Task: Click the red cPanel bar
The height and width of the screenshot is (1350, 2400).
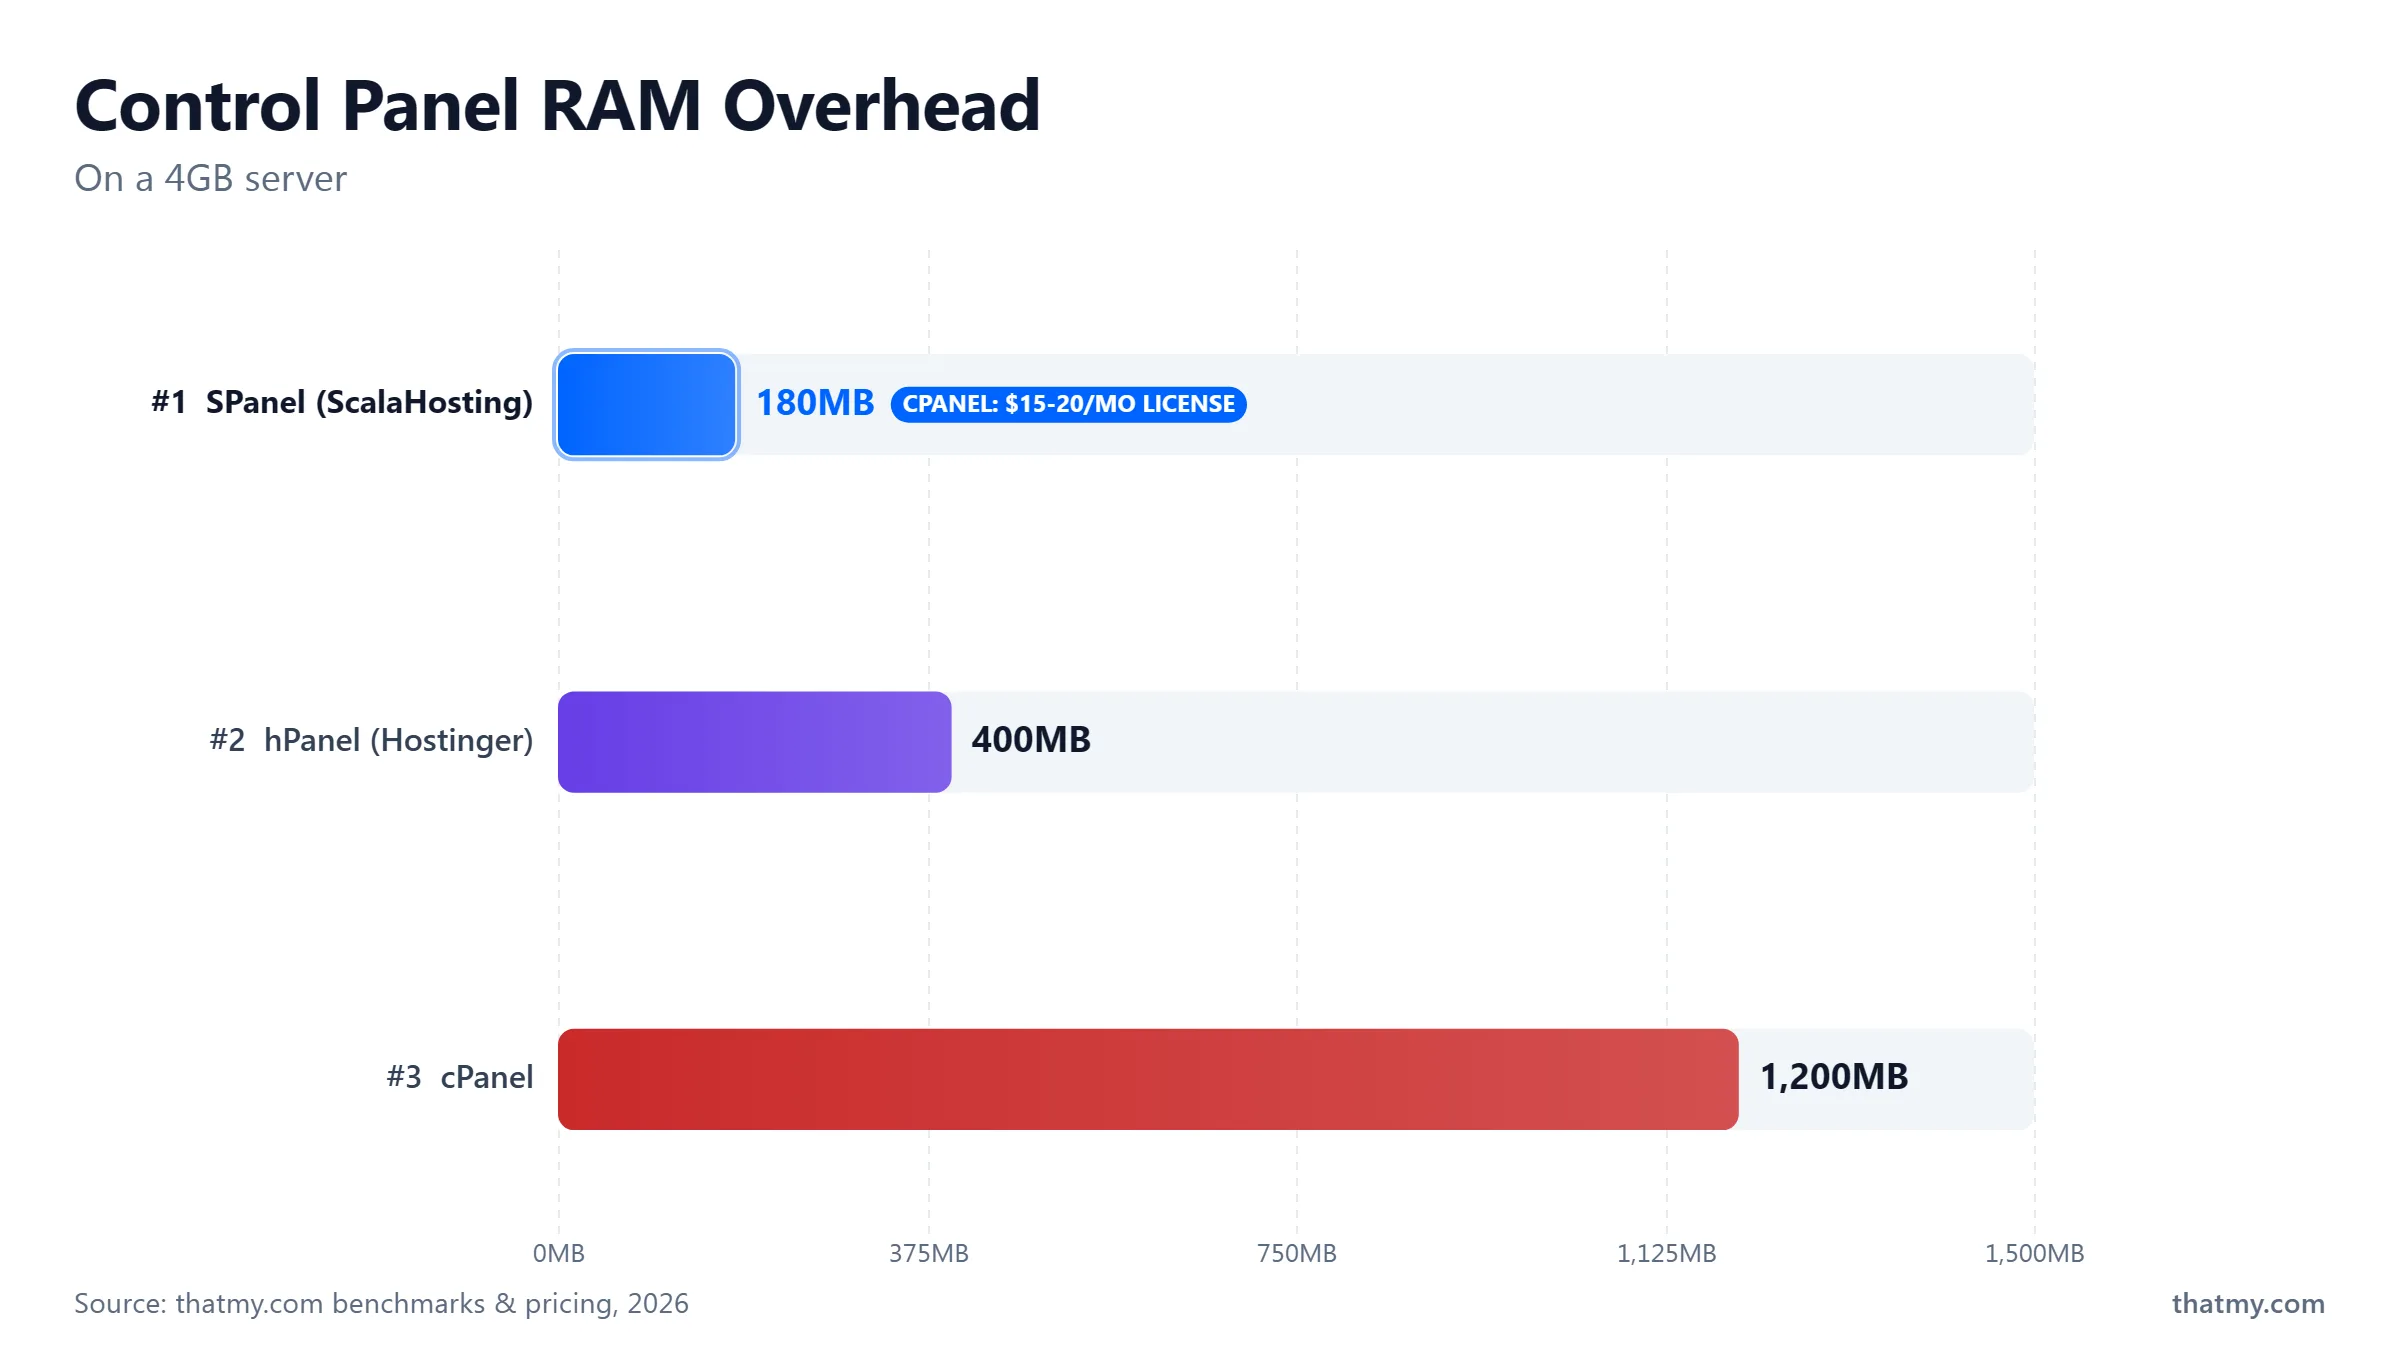Action: coord(1148,1080)
